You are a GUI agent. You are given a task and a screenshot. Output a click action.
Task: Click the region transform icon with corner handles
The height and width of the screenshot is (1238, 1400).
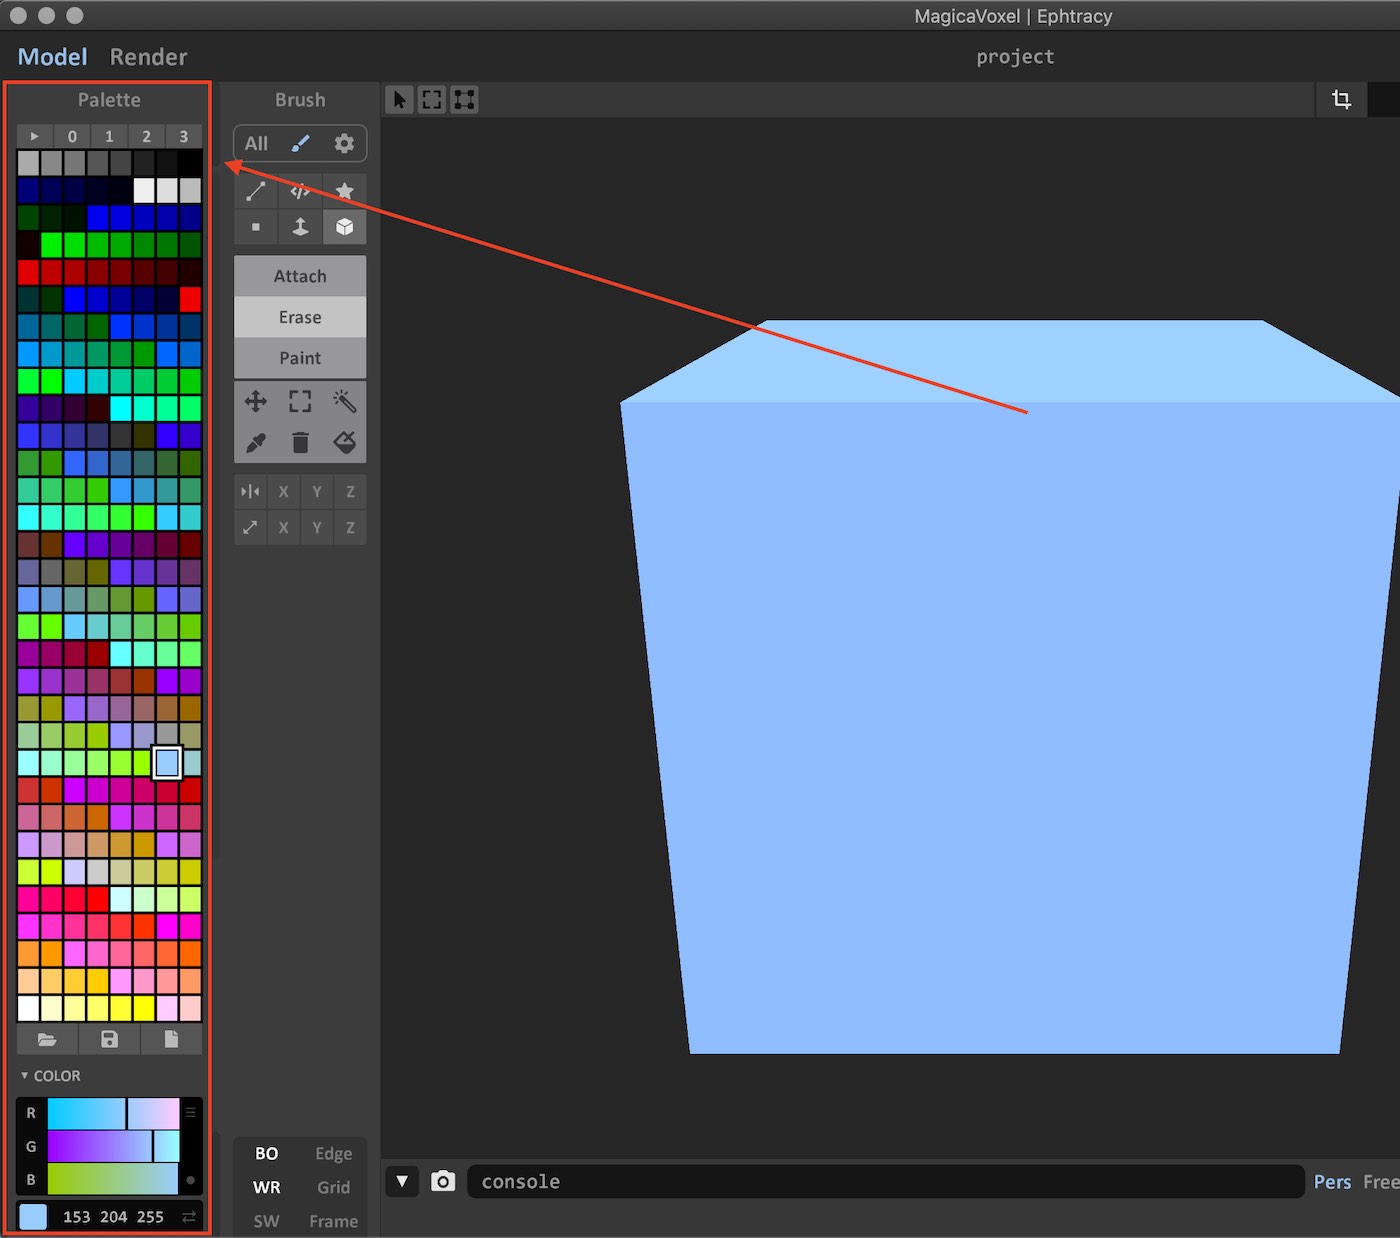(464, 99)
